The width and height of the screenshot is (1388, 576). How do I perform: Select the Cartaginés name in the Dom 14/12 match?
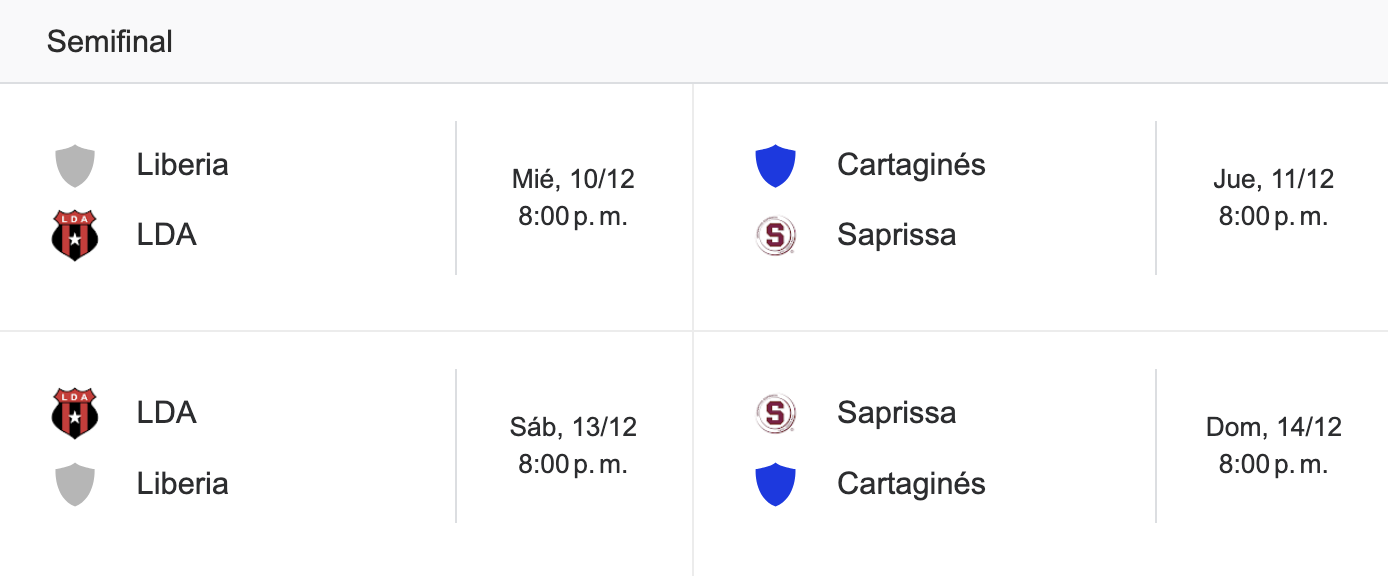coord(911,483)
